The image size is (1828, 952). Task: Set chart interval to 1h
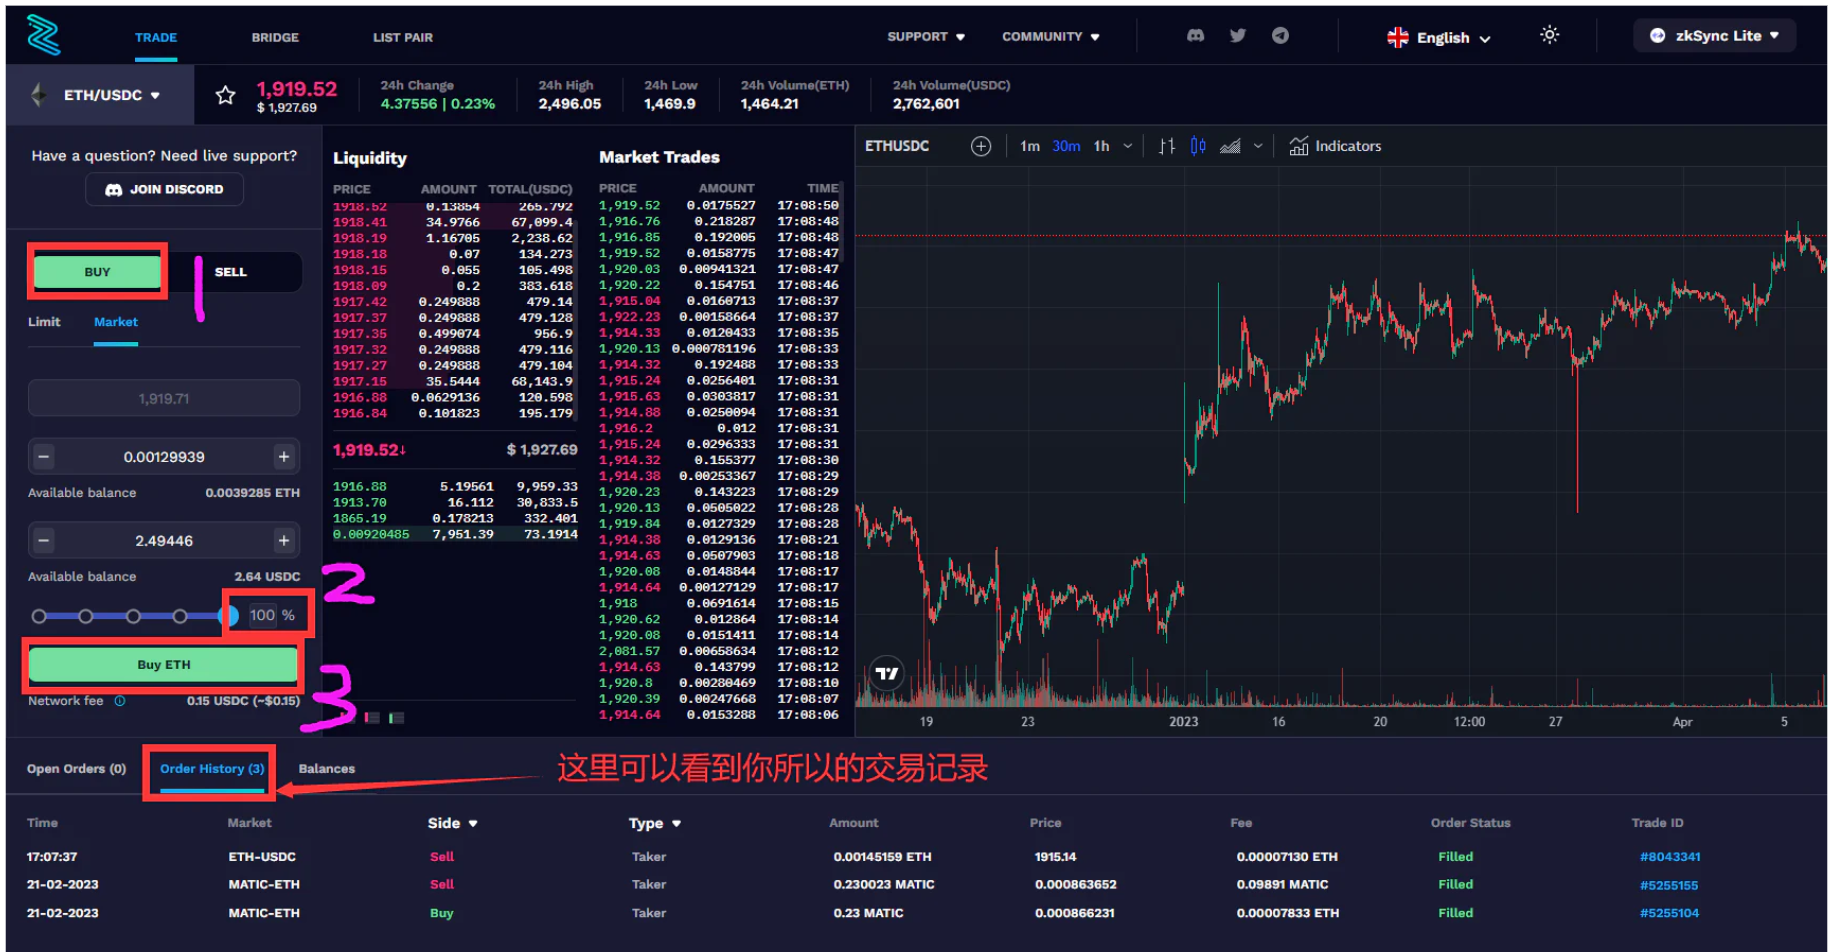pyautogui.click(x=1101, y=146)
